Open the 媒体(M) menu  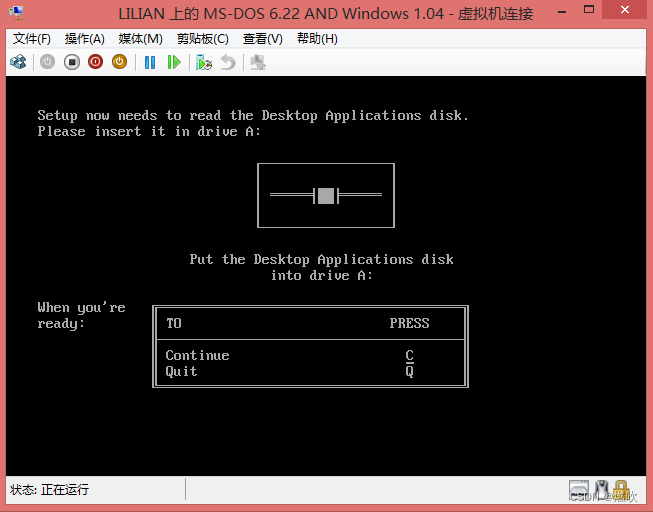[140, 39]
